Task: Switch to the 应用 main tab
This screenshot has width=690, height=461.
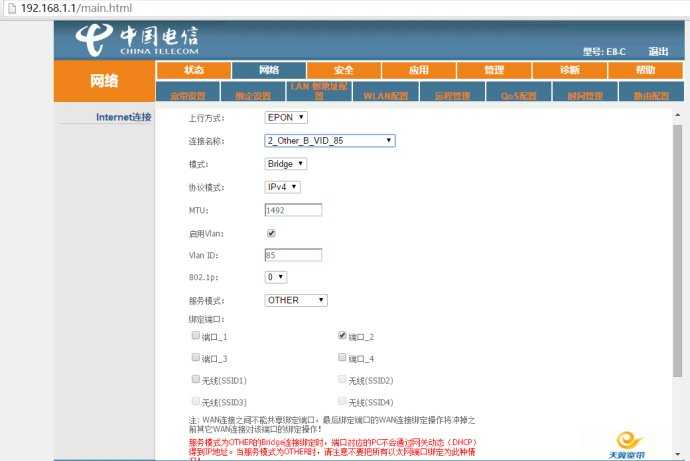Action: point(419,70)
